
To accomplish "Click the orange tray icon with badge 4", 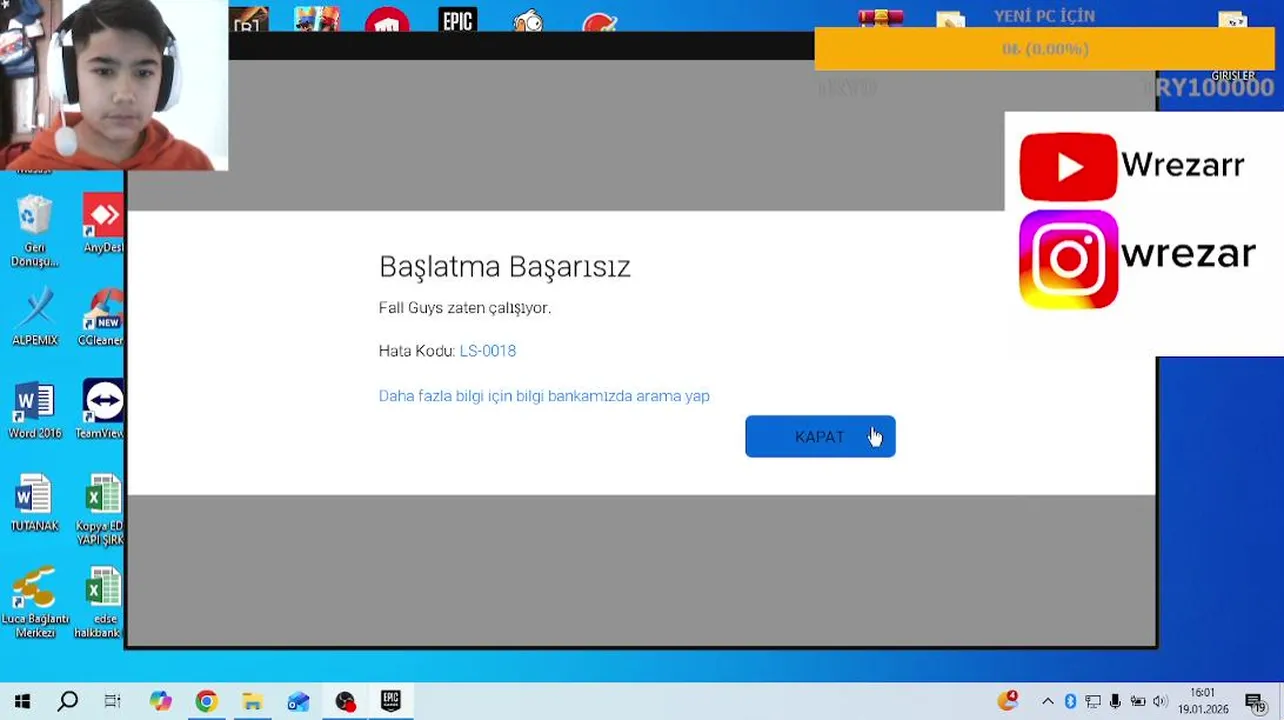I will coord(1008,700).
